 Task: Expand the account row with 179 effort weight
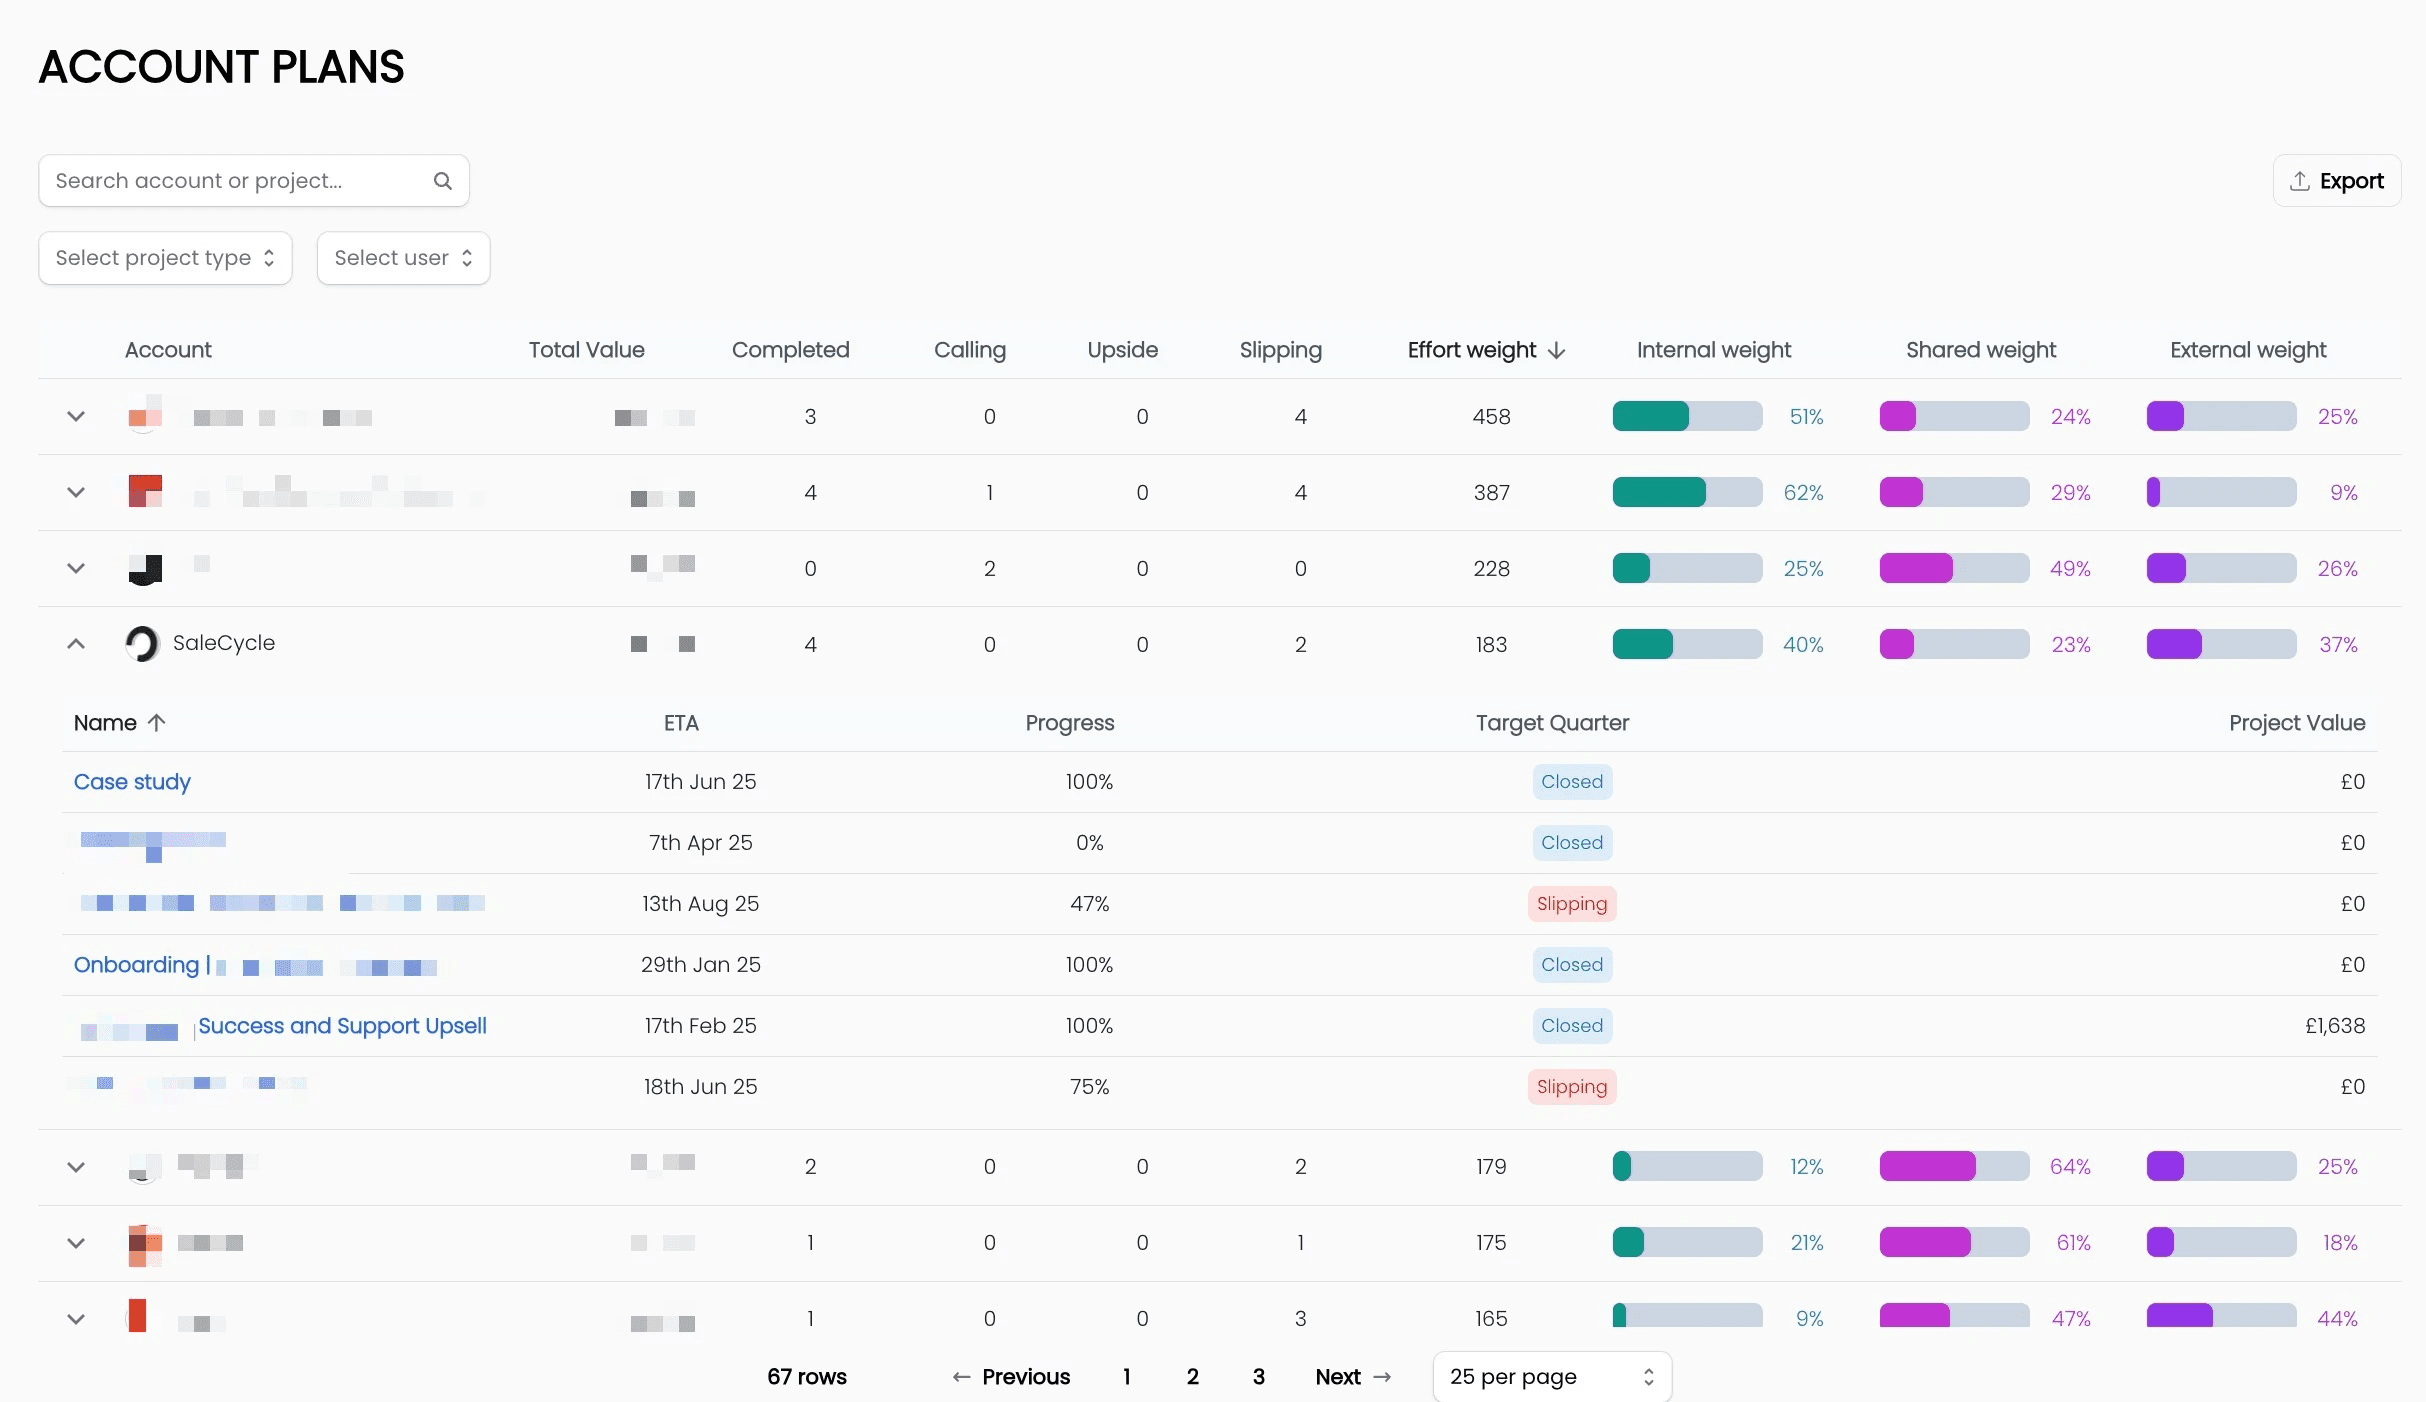click(76, 1167)
